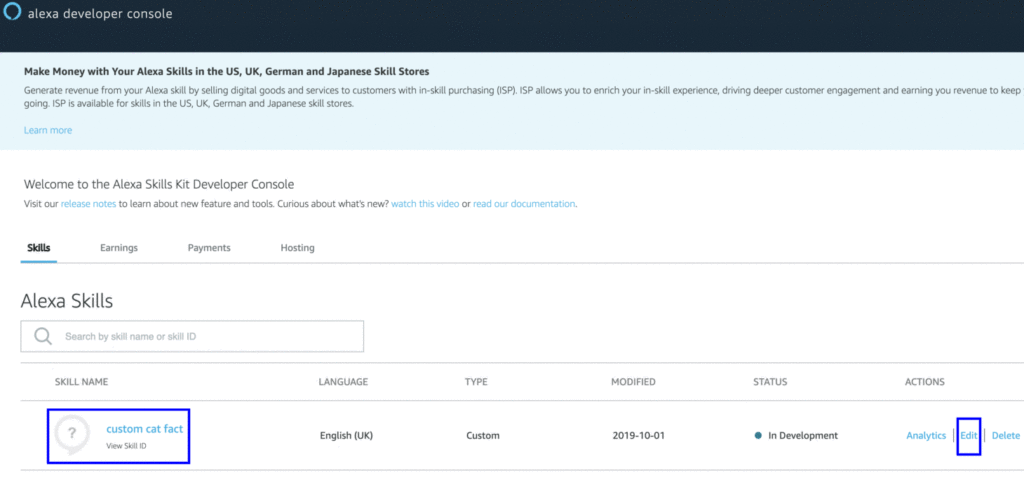Delete the custom cat fact skill
The height and width of the screenshot is (478, 1024).
click(1006, 436)
